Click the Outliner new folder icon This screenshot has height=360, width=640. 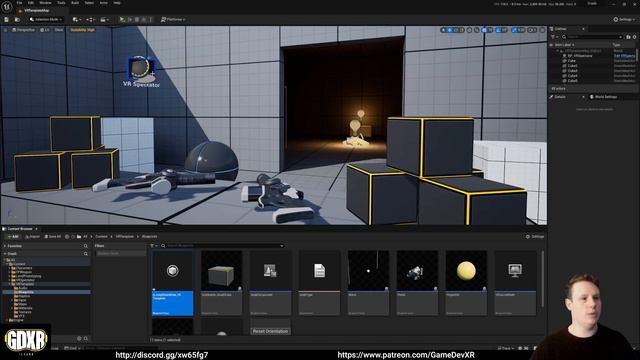tap(629, 37)
